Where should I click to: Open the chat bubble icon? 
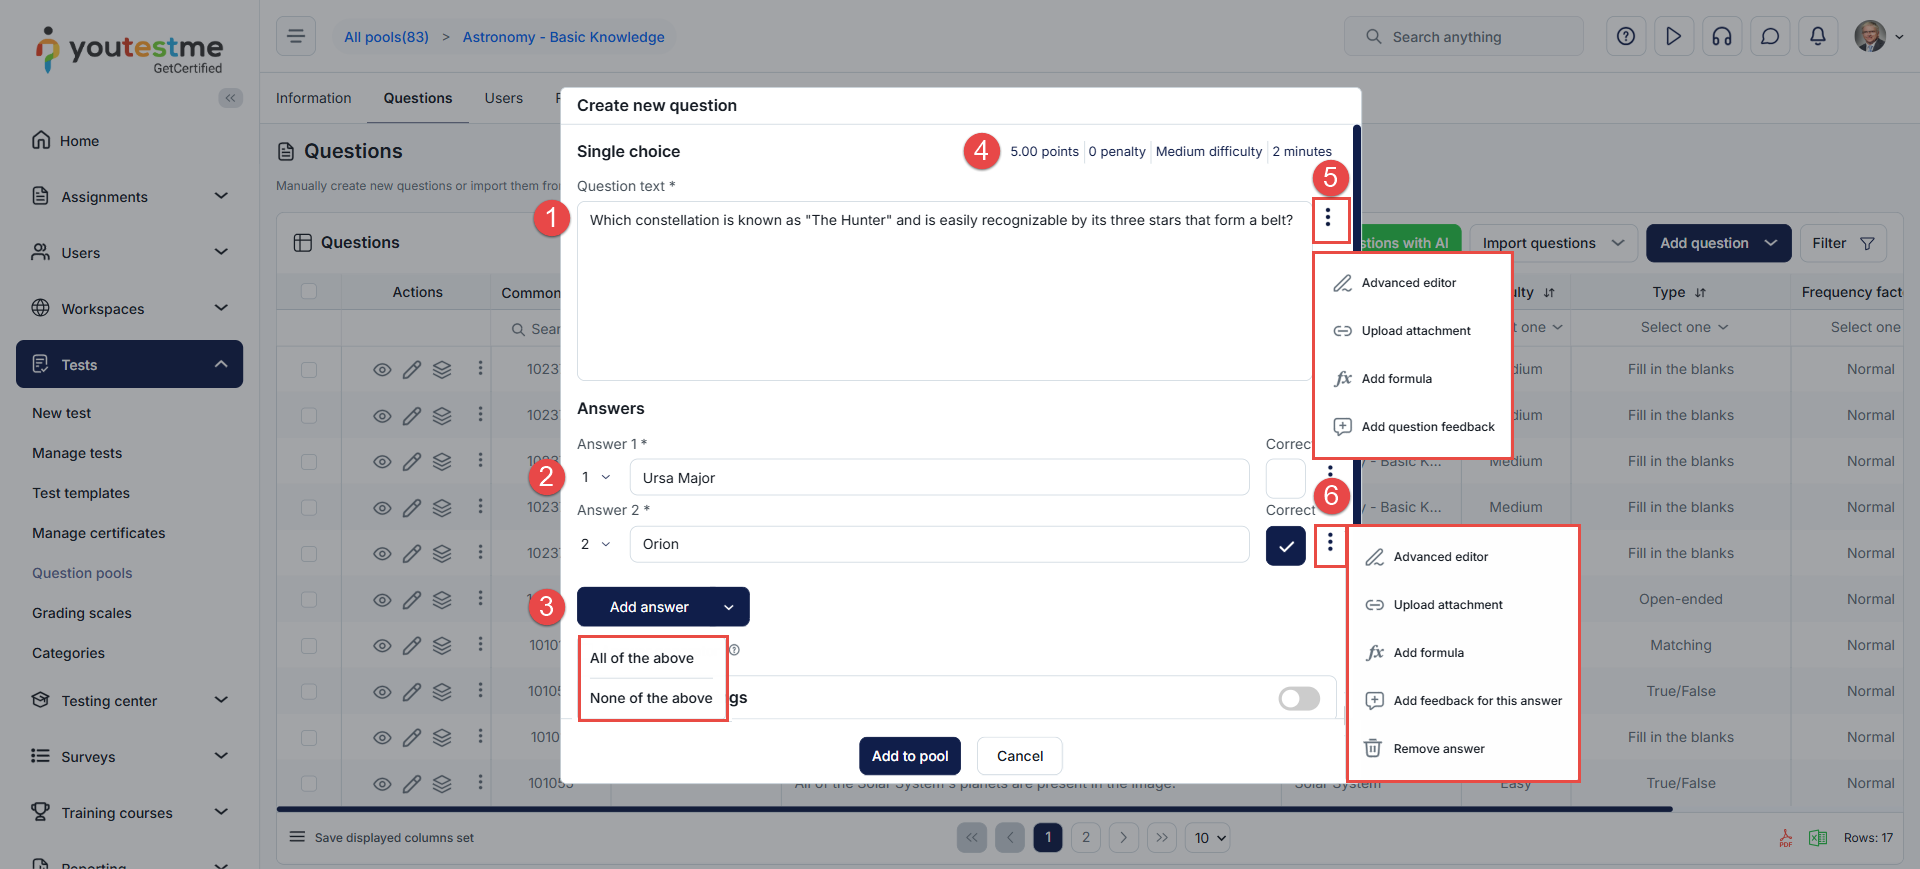click(x=1769, y=37)
